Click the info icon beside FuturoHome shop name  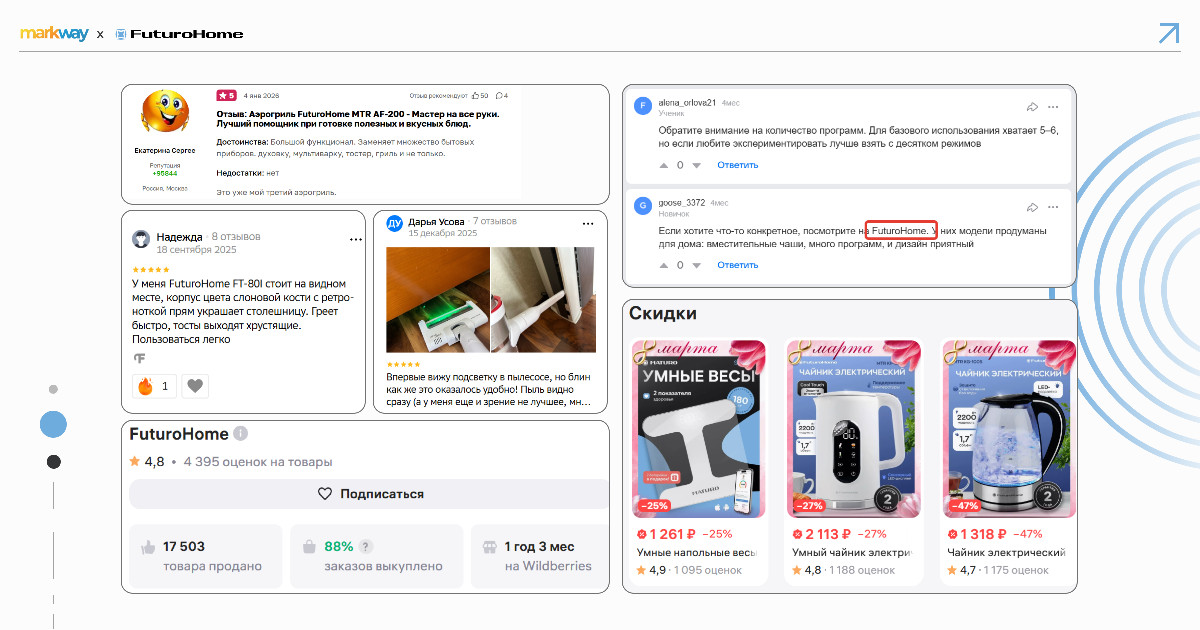(240, 435)
